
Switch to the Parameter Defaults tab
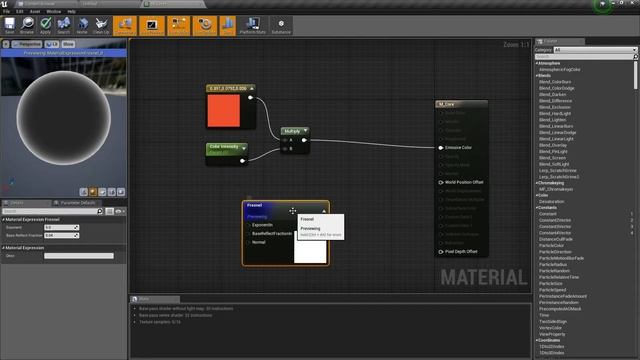coord(78,203)
